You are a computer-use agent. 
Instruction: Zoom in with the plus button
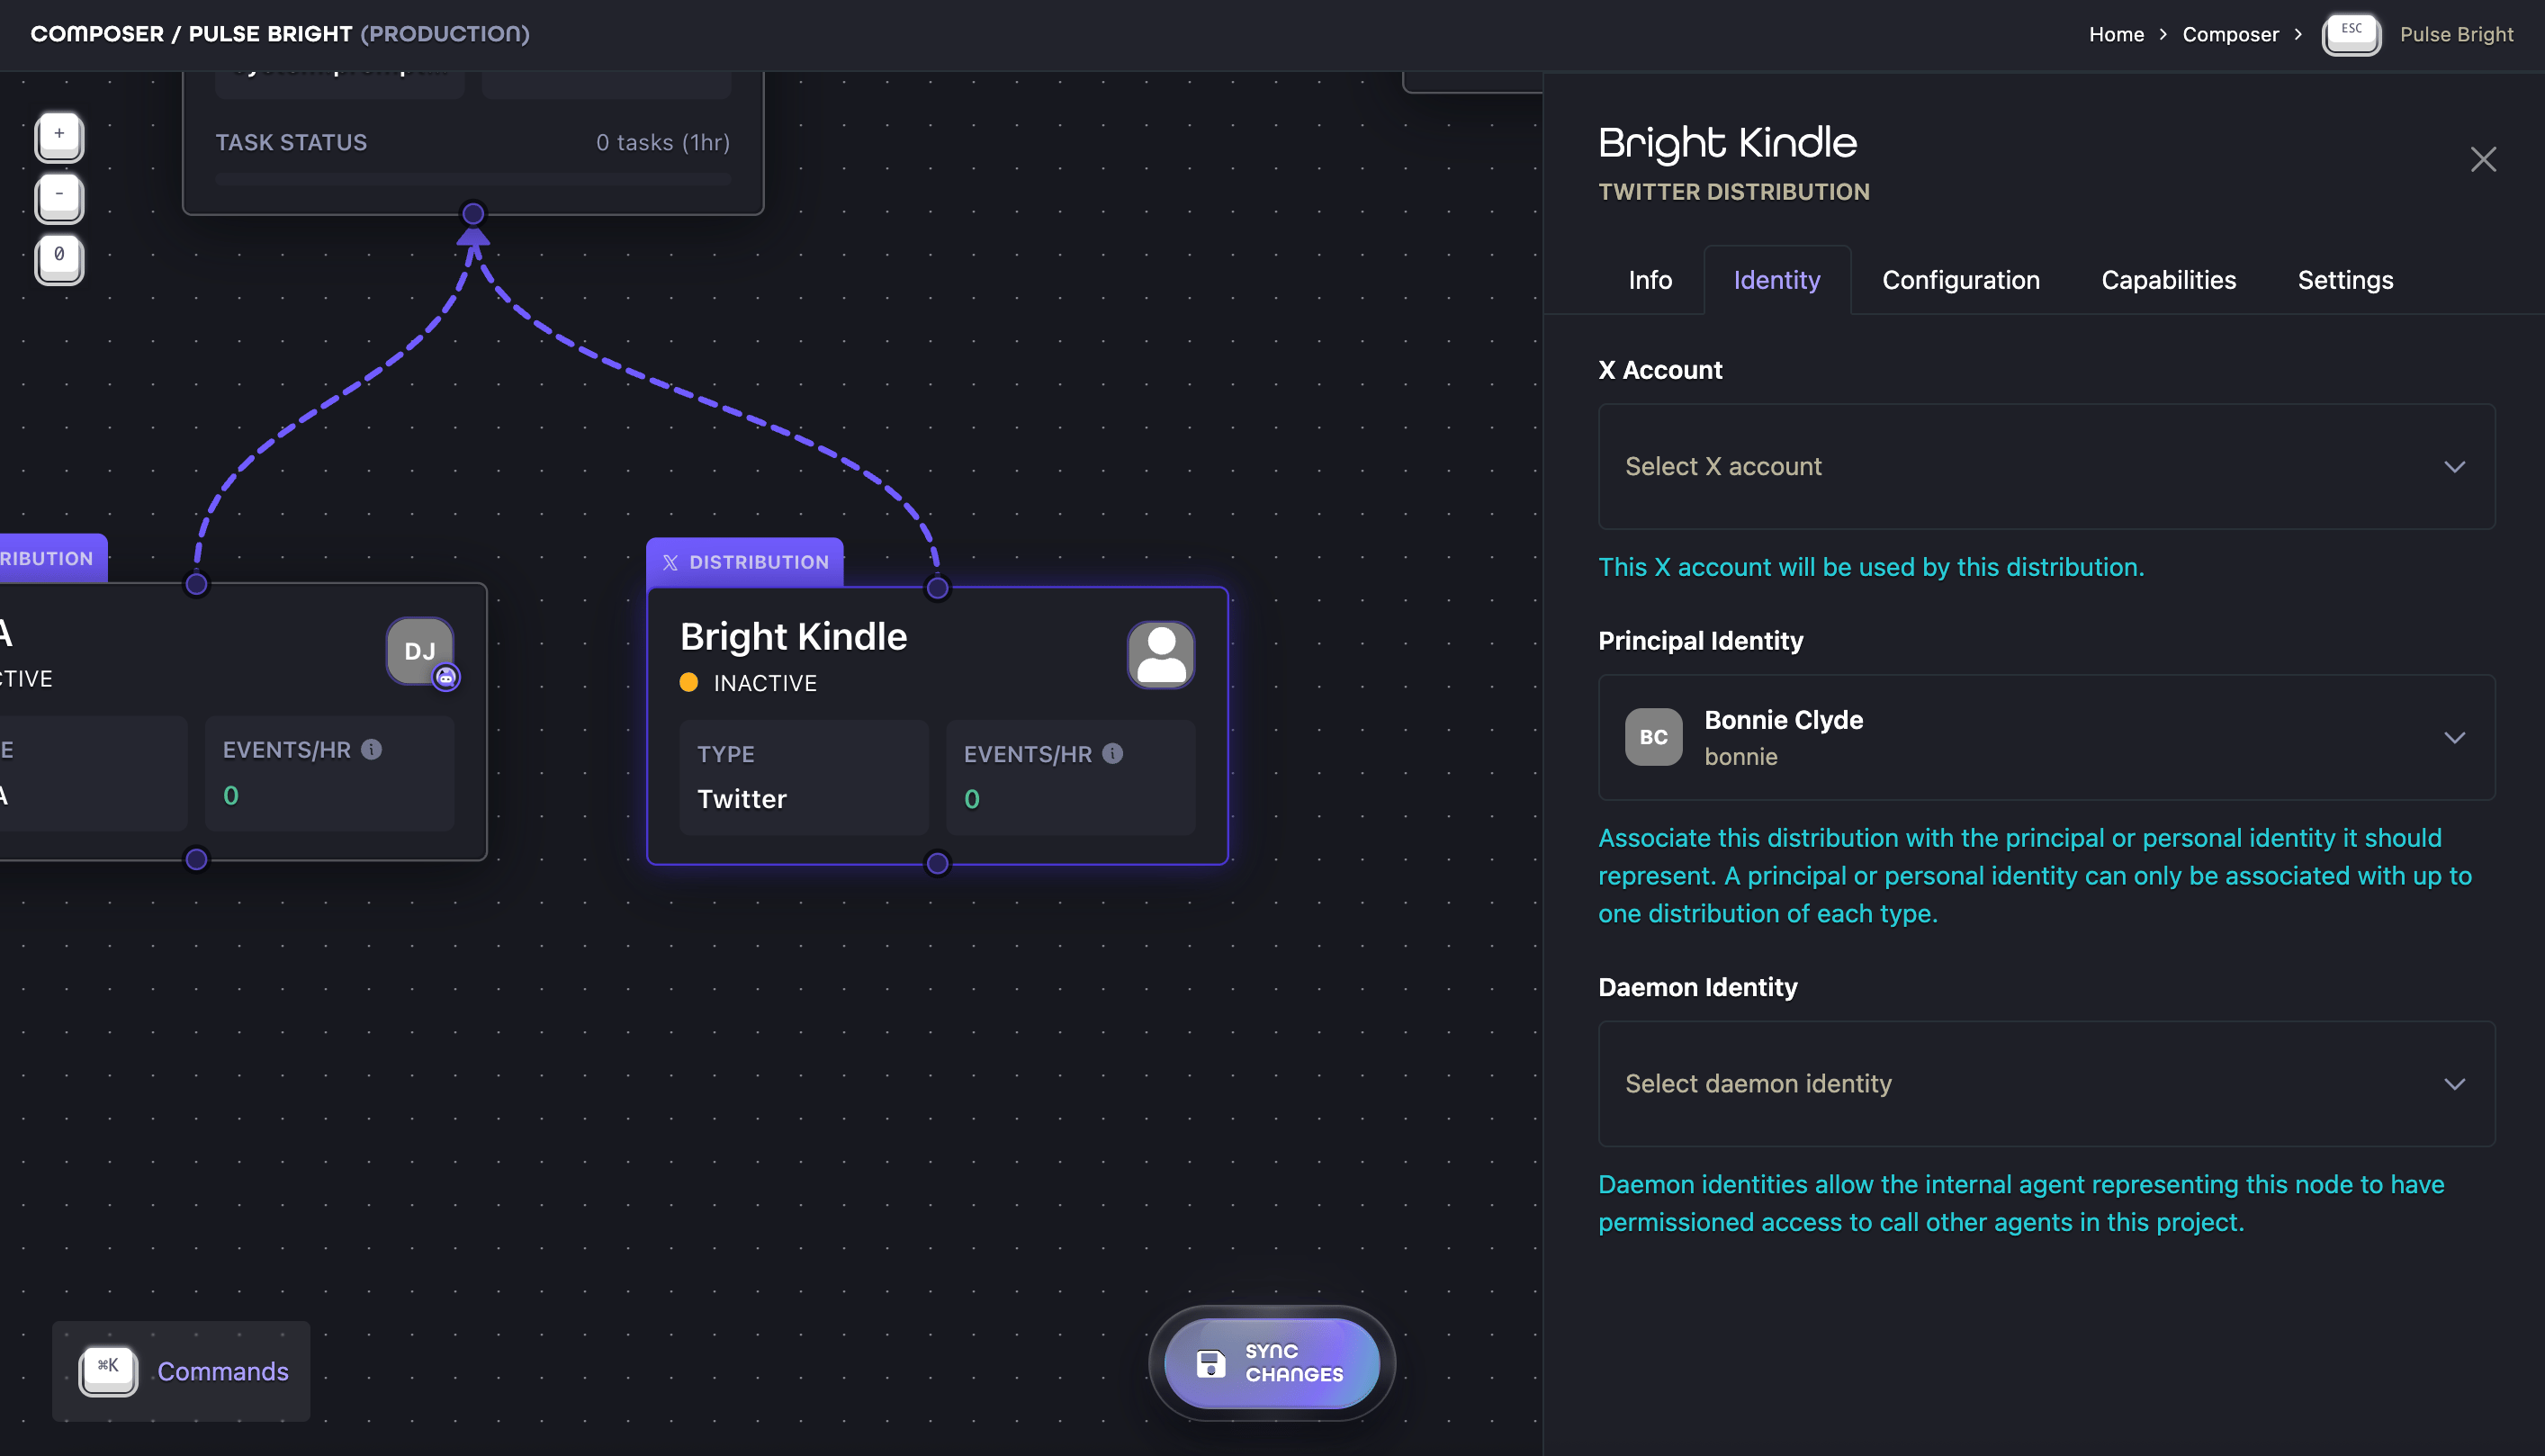pyautogui.click(x=59, y=137)
